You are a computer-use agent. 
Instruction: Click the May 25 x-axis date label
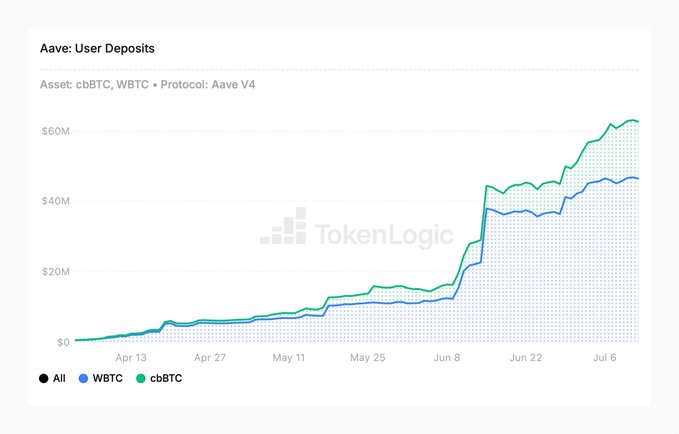[368, 358]
